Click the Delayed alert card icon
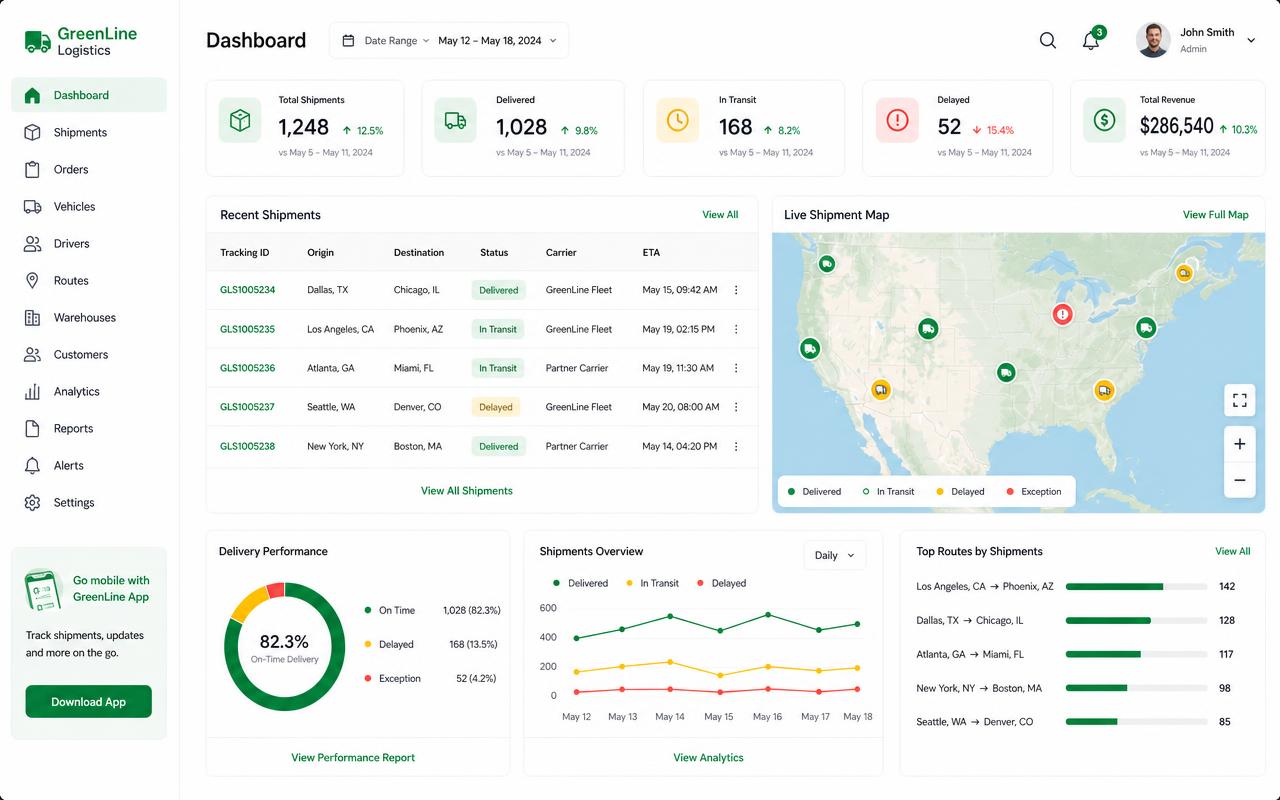The image size is (1280, 800). (x=898, y=120)
